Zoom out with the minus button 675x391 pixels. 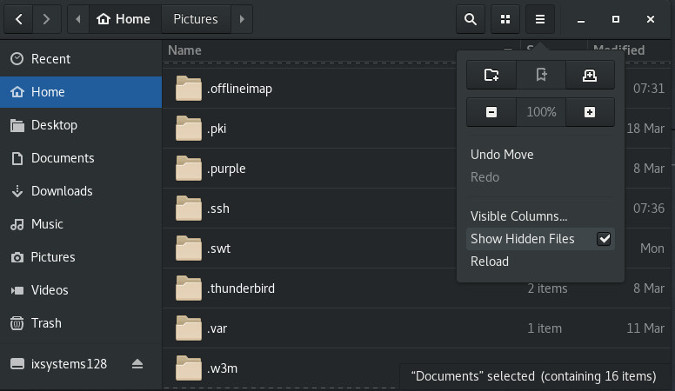coord(491,112)
